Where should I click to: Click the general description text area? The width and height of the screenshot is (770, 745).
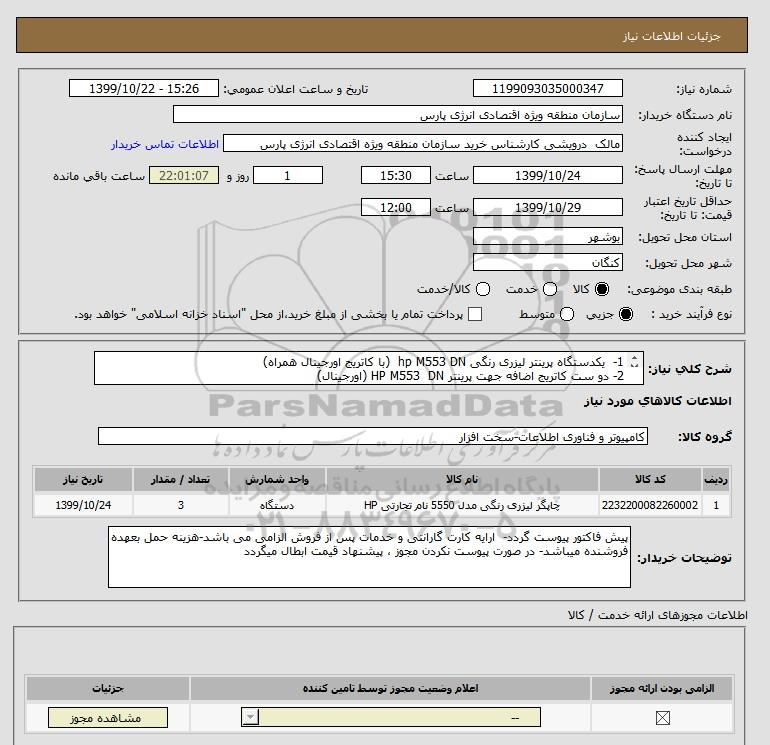point(369,368)
